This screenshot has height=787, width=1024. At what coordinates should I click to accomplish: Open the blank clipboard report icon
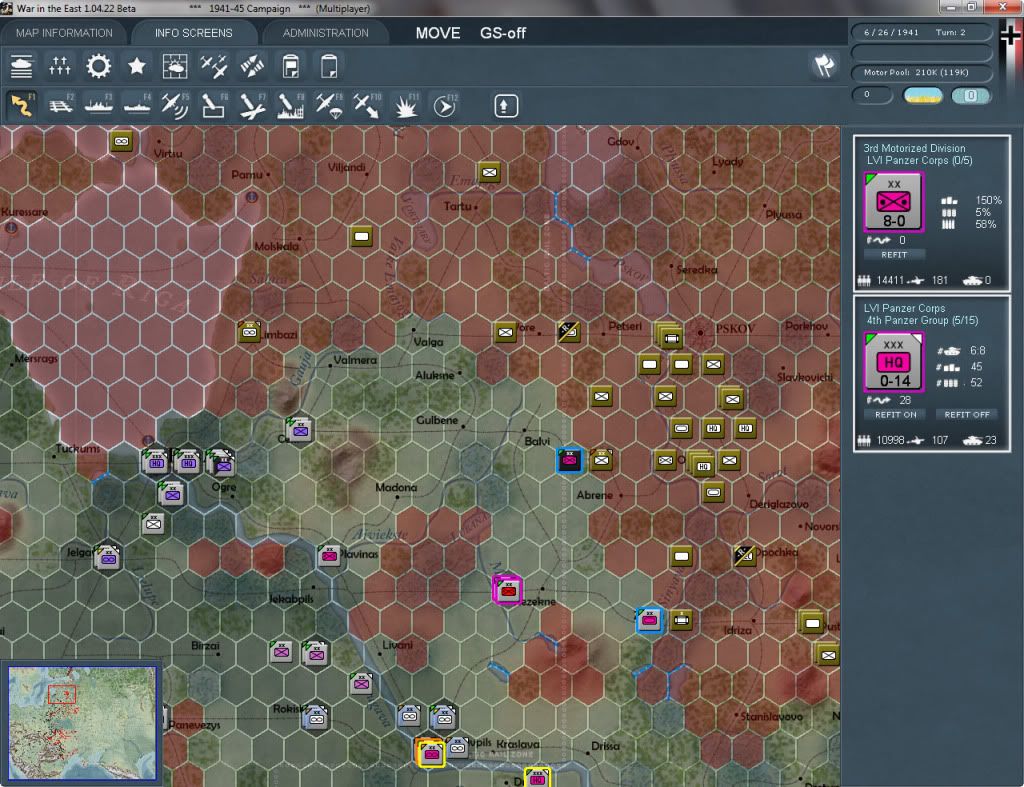[x=329, y=67]
